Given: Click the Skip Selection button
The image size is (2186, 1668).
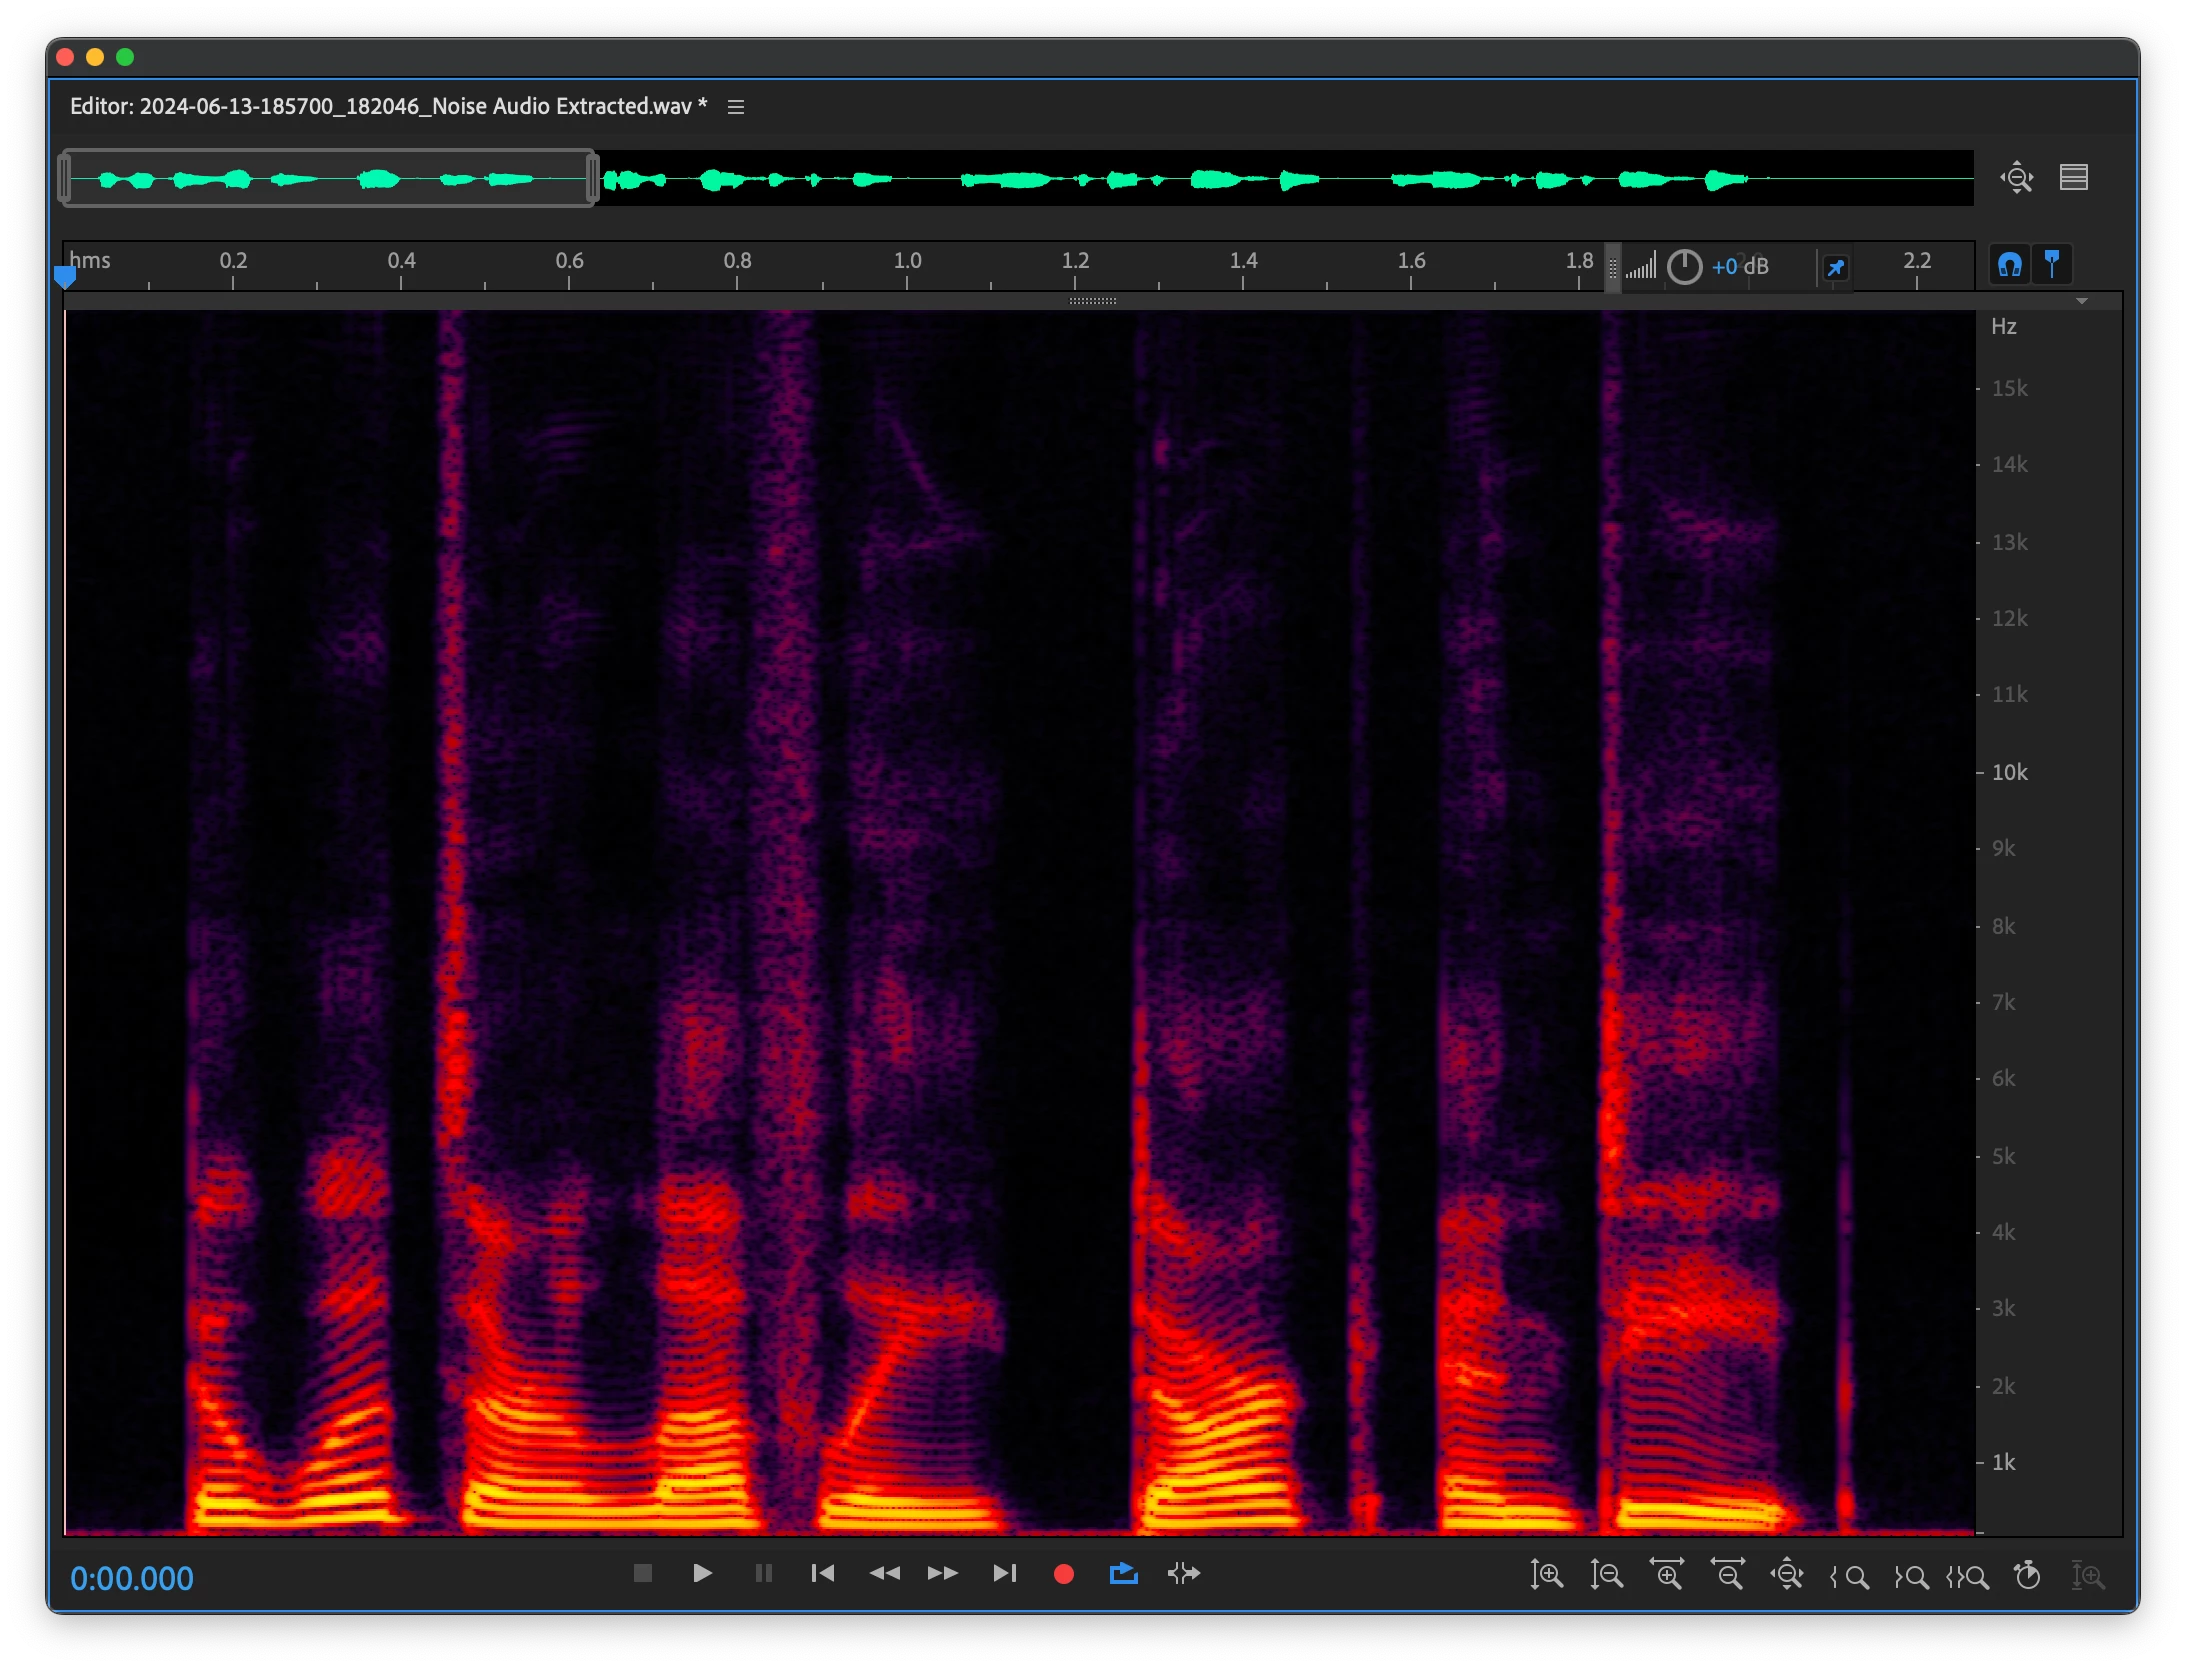Looking at the screenshot, I should [x=1183, y=1574].
